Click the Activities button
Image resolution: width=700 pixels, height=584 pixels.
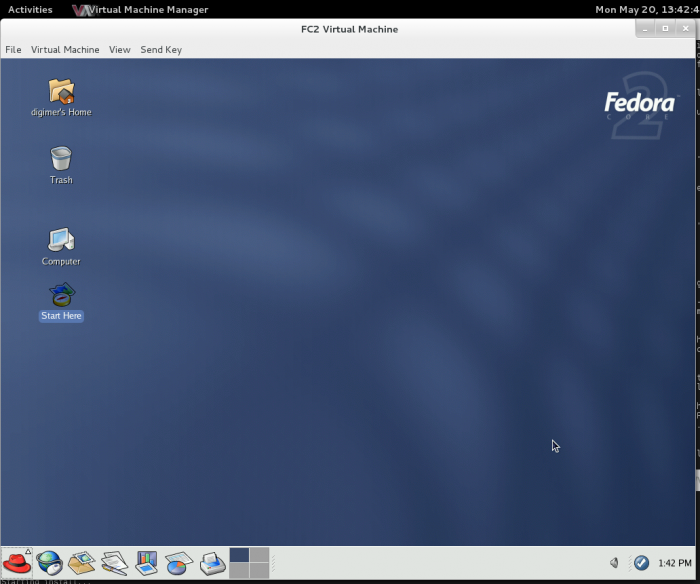[30, 9]
